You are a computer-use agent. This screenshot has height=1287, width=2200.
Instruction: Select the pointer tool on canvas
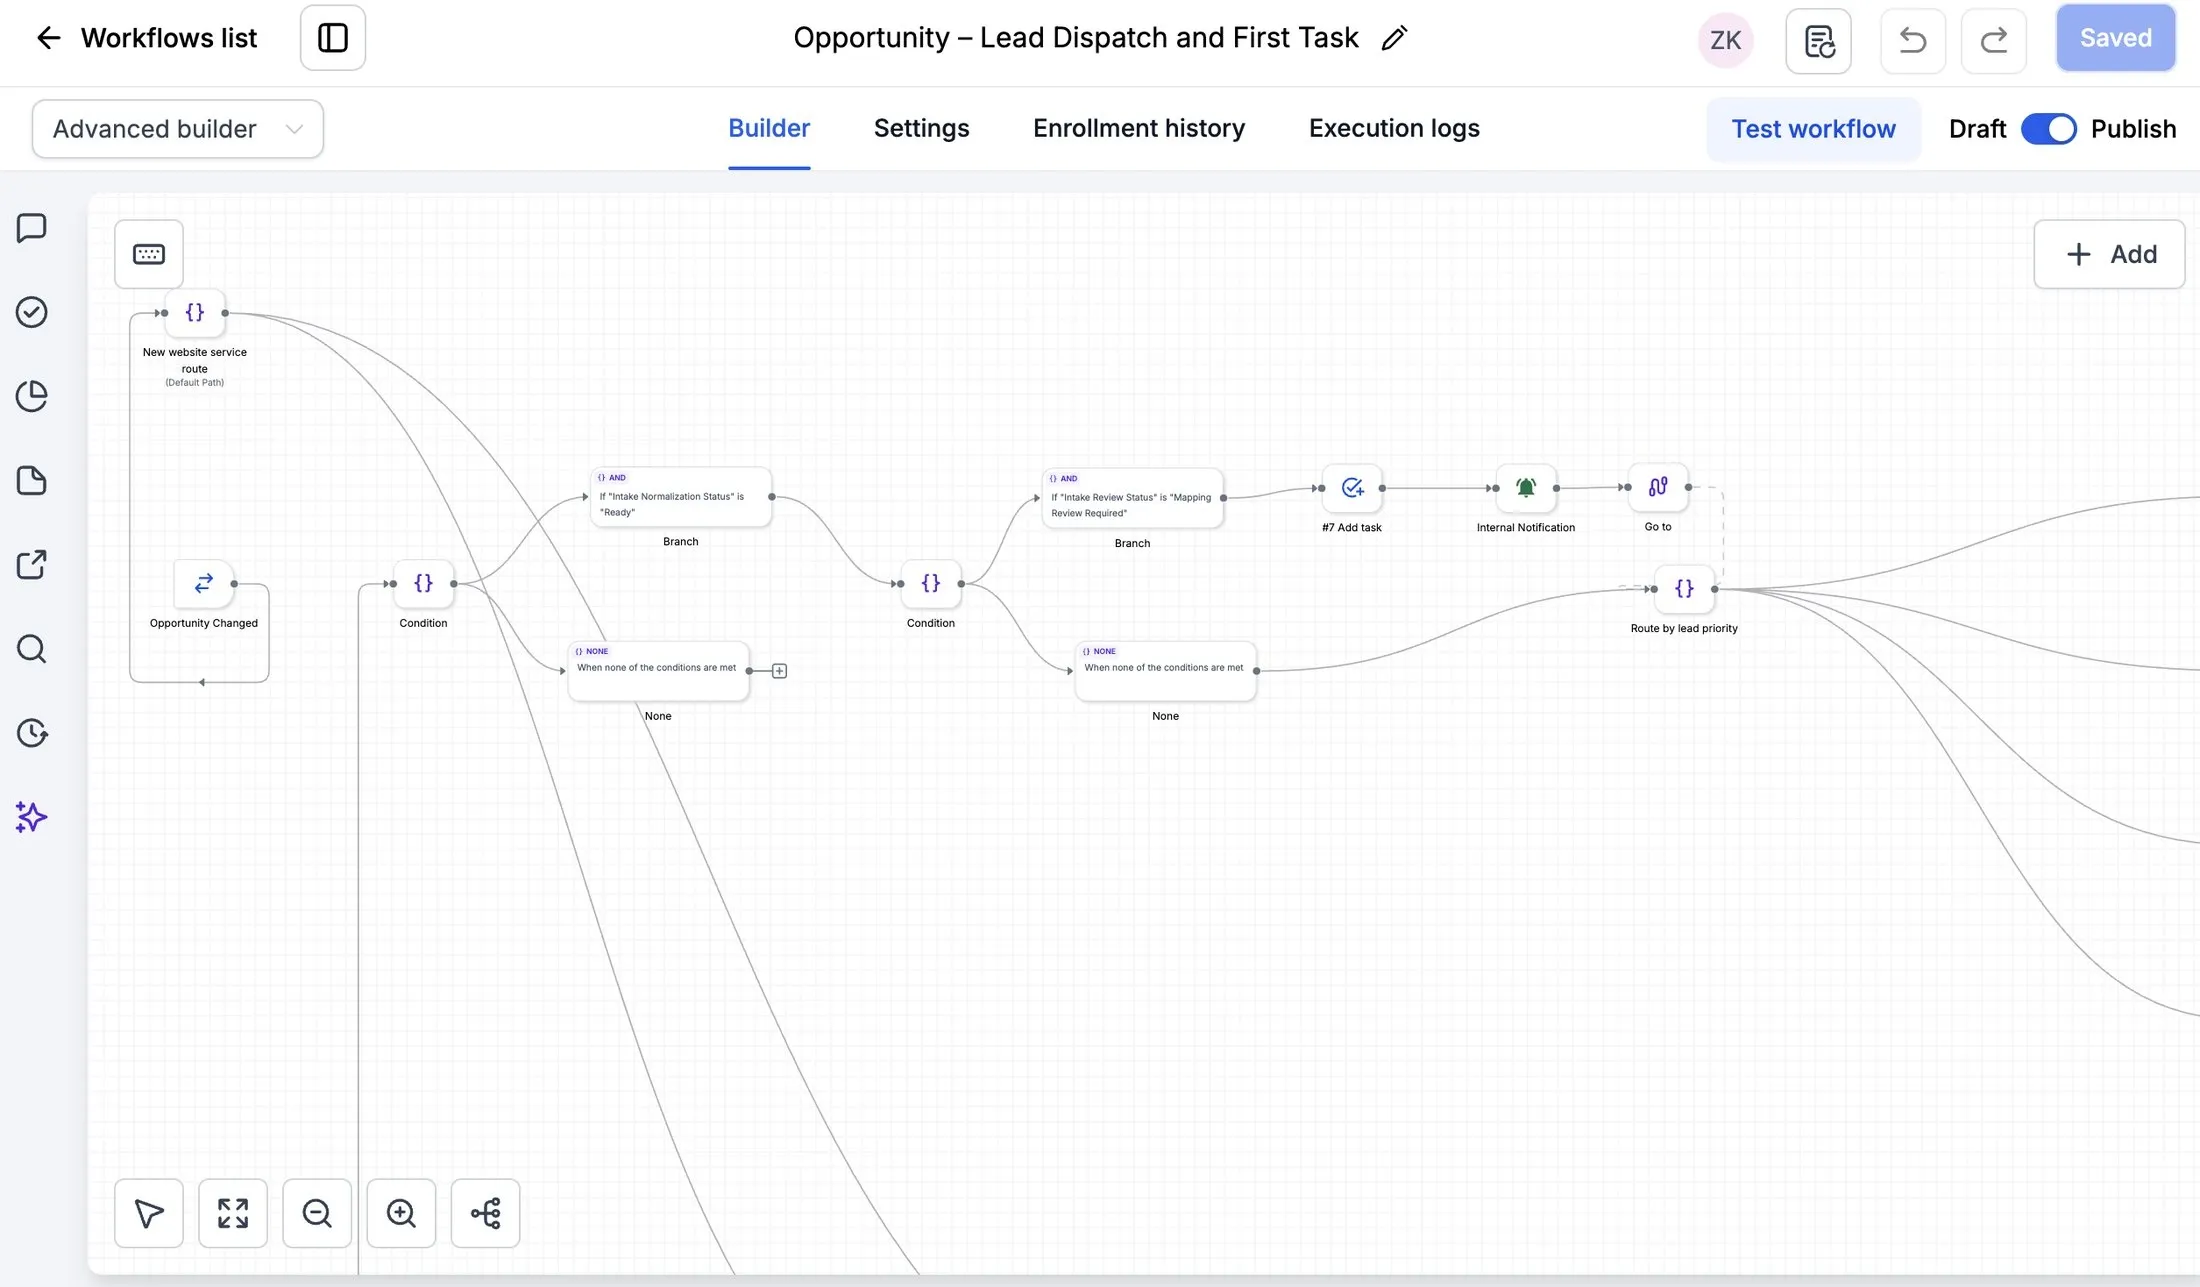[x=149, y=1213]
